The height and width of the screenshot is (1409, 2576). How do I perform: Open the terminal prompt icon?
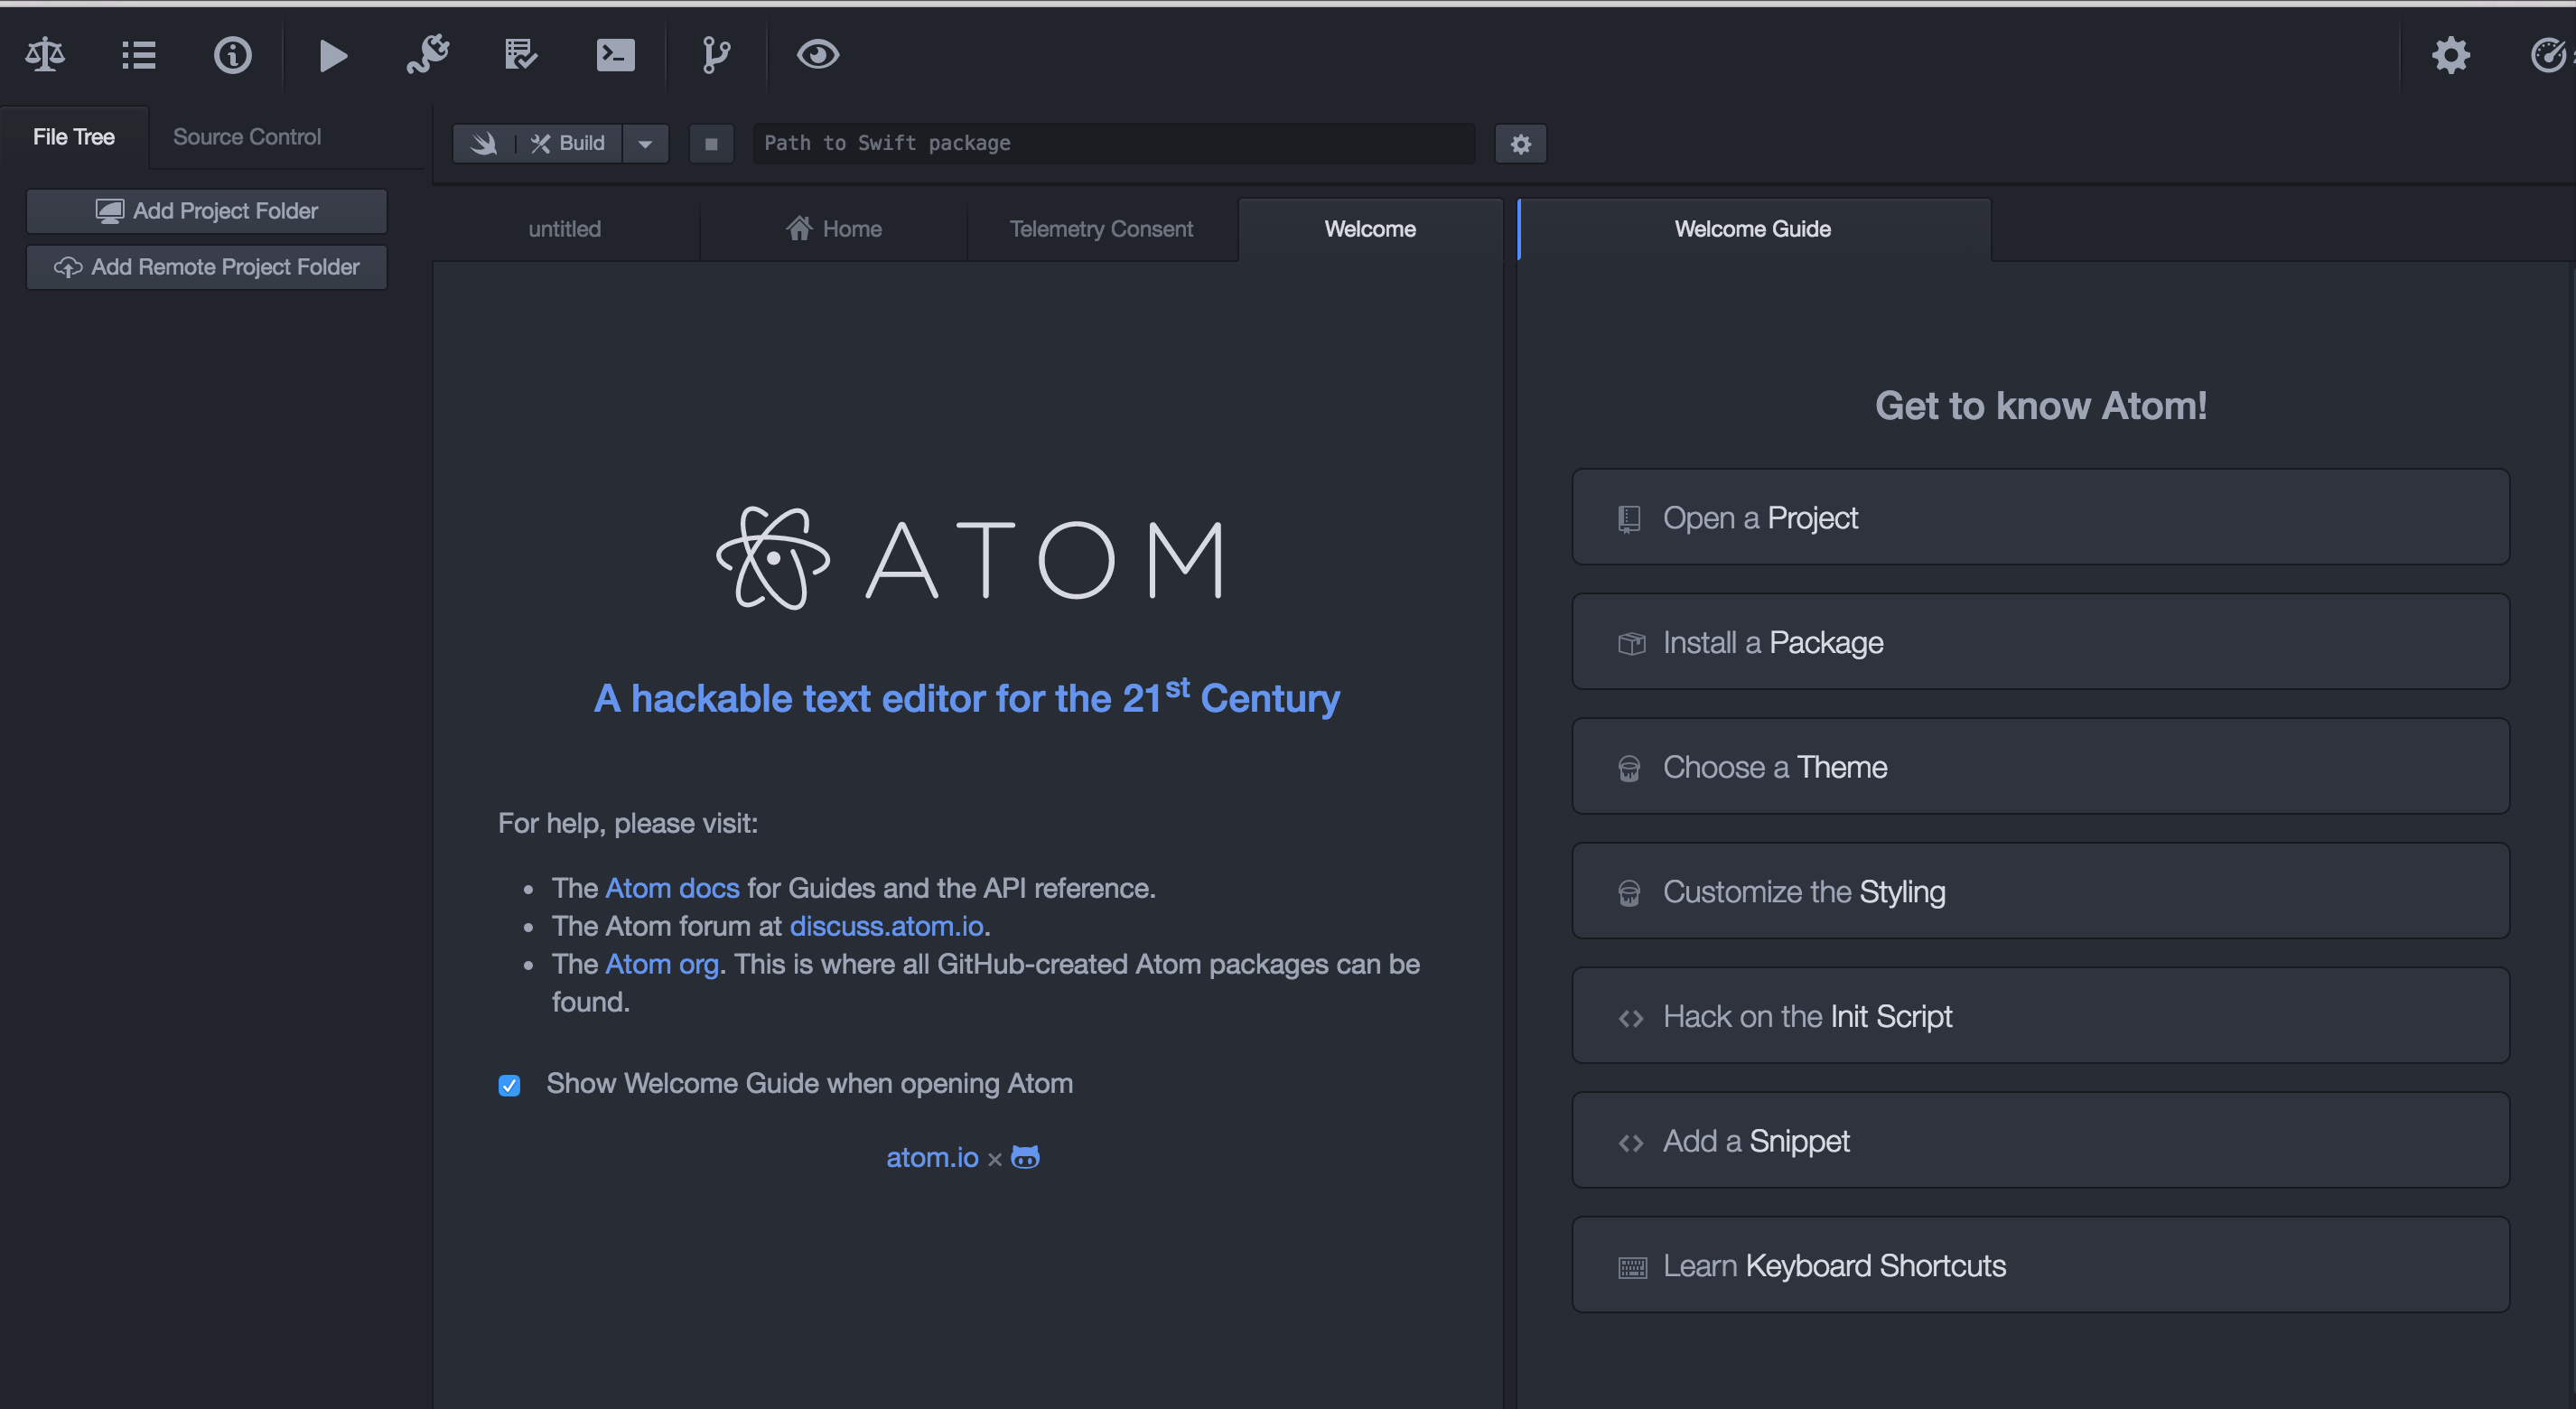(615, 55)
